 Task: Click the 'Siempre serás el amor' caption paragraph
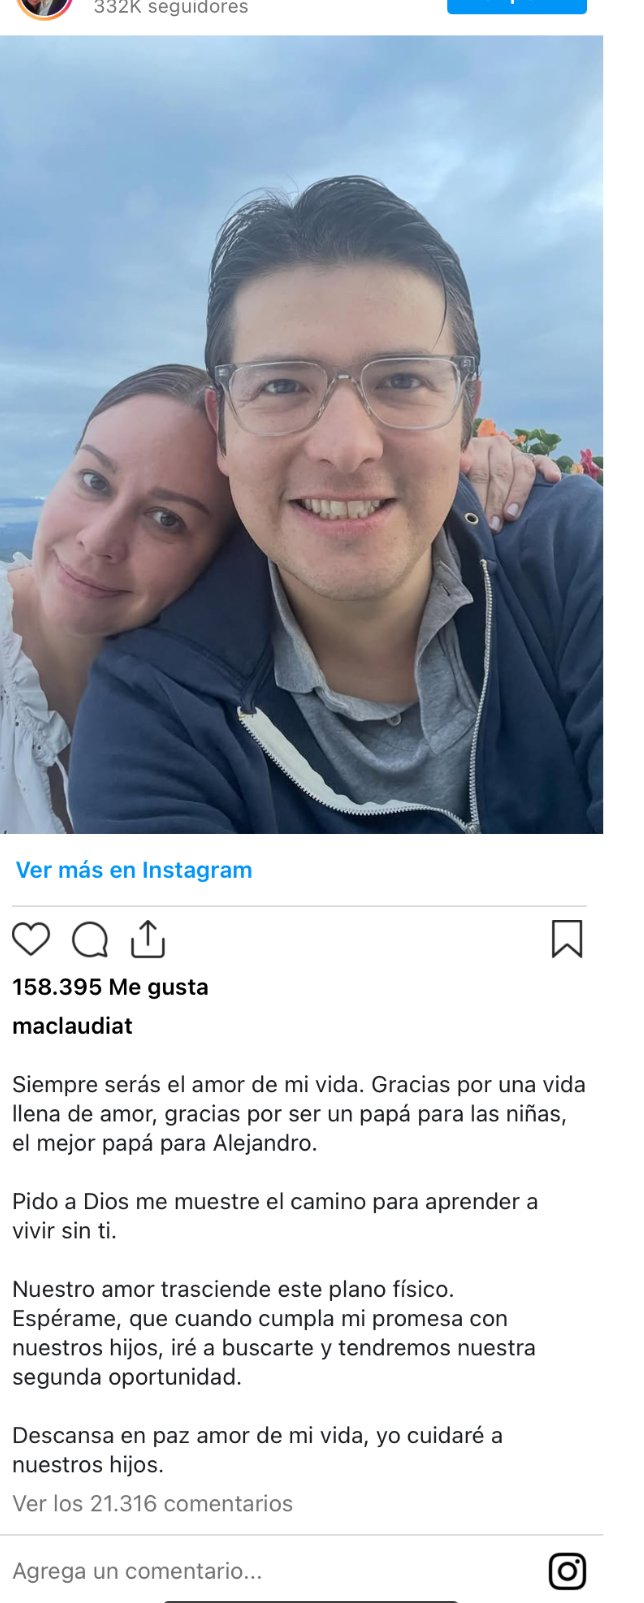click(299, 1114)
